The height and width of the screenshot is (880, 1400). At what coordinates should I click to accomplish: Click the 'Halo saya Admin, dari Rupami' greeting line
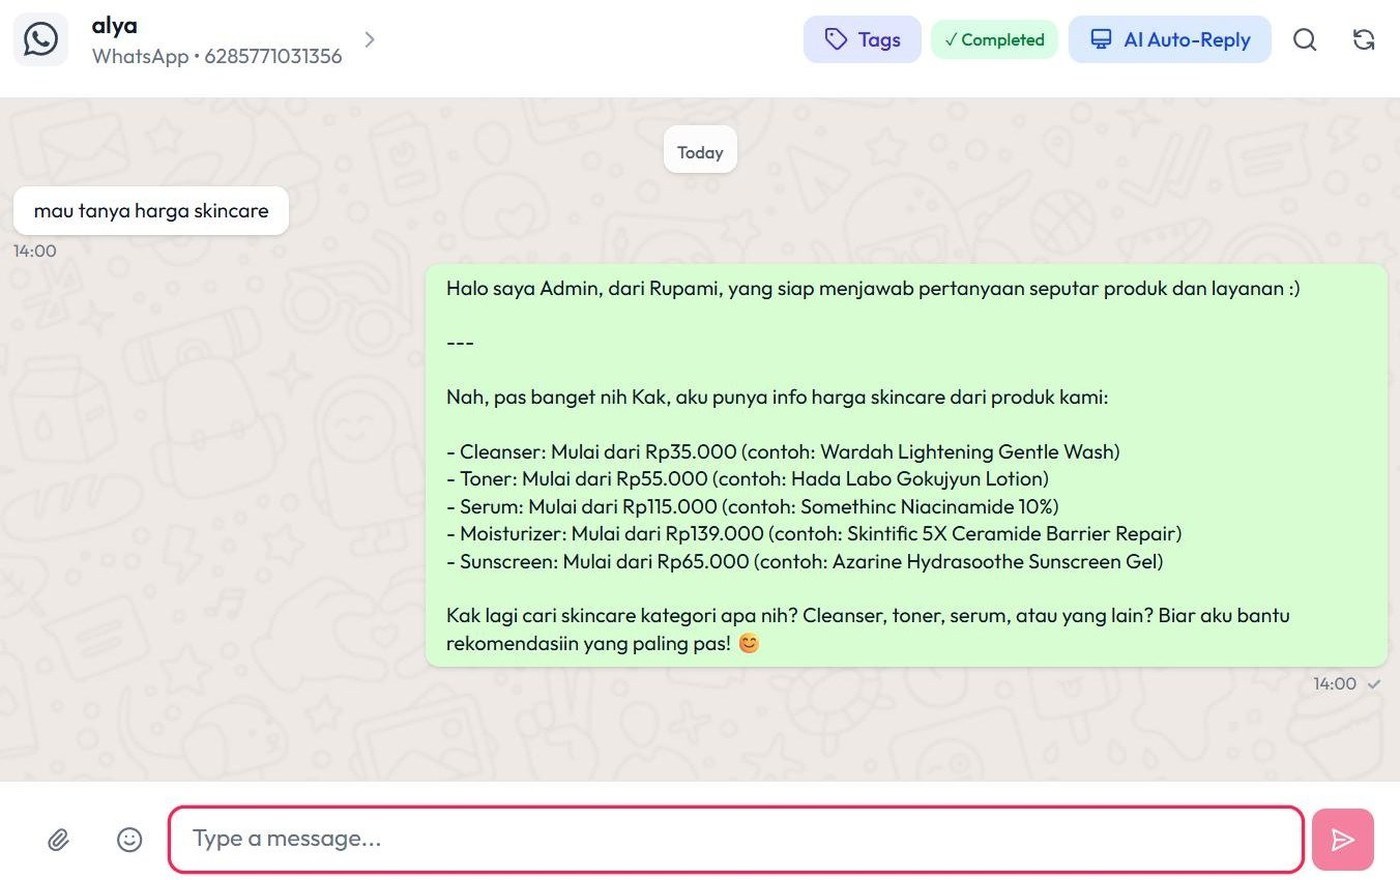(873, 289)
